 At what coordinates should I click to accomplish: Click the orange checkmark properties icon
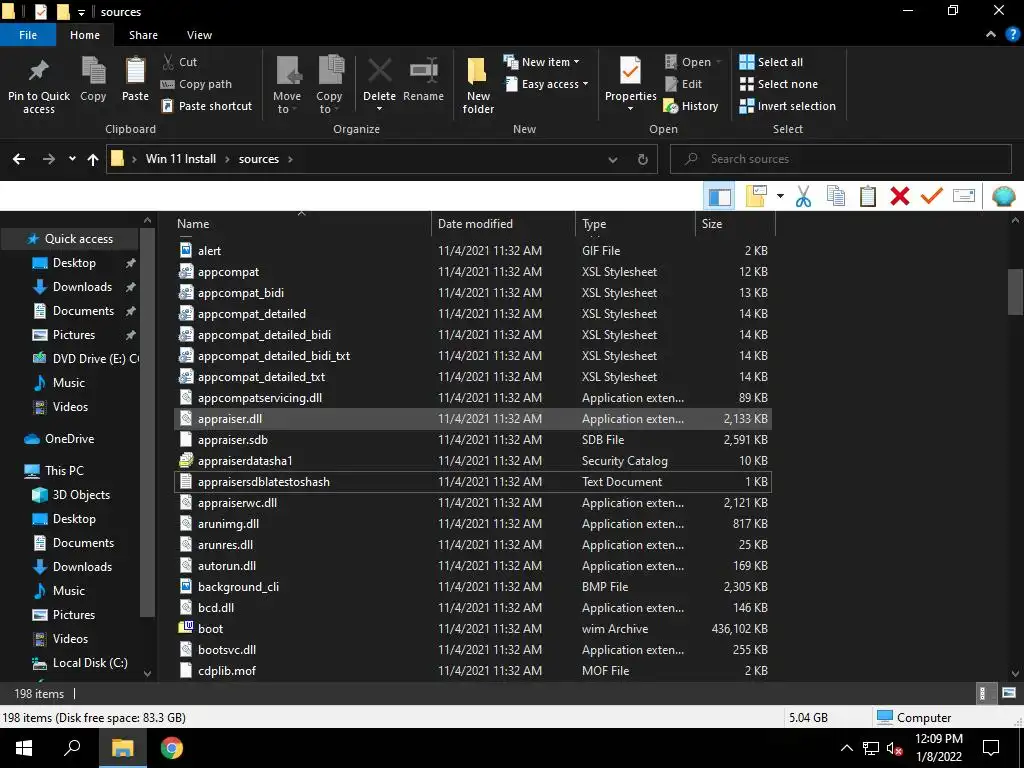[x=932, y=195]
